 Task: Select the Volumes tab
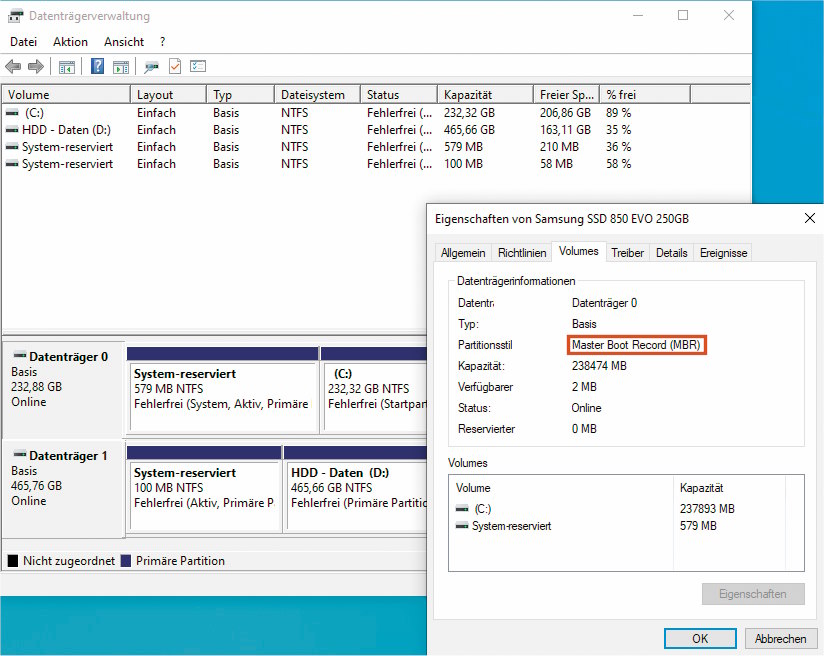[579, 251]
